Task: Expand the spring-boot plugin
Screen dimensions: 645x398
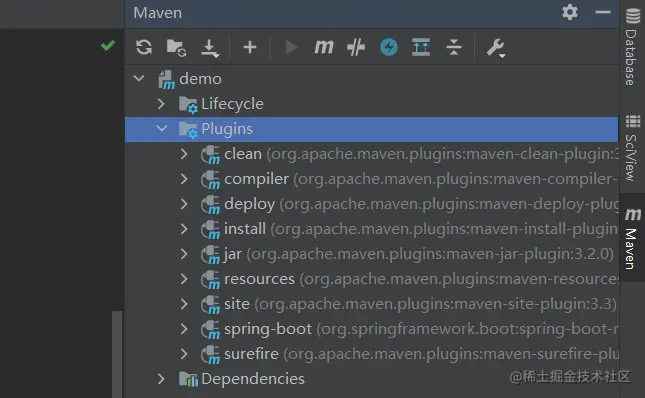Action: click(x=184, y=329)
